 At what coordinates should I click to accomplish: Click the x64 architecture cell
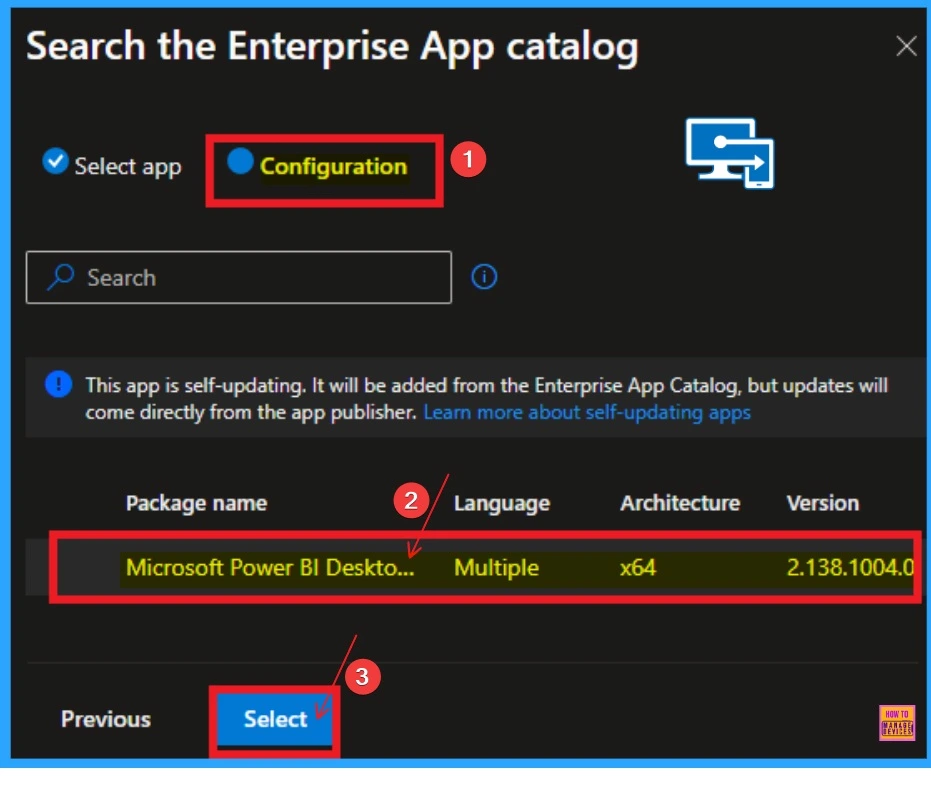tap(638, 568)
